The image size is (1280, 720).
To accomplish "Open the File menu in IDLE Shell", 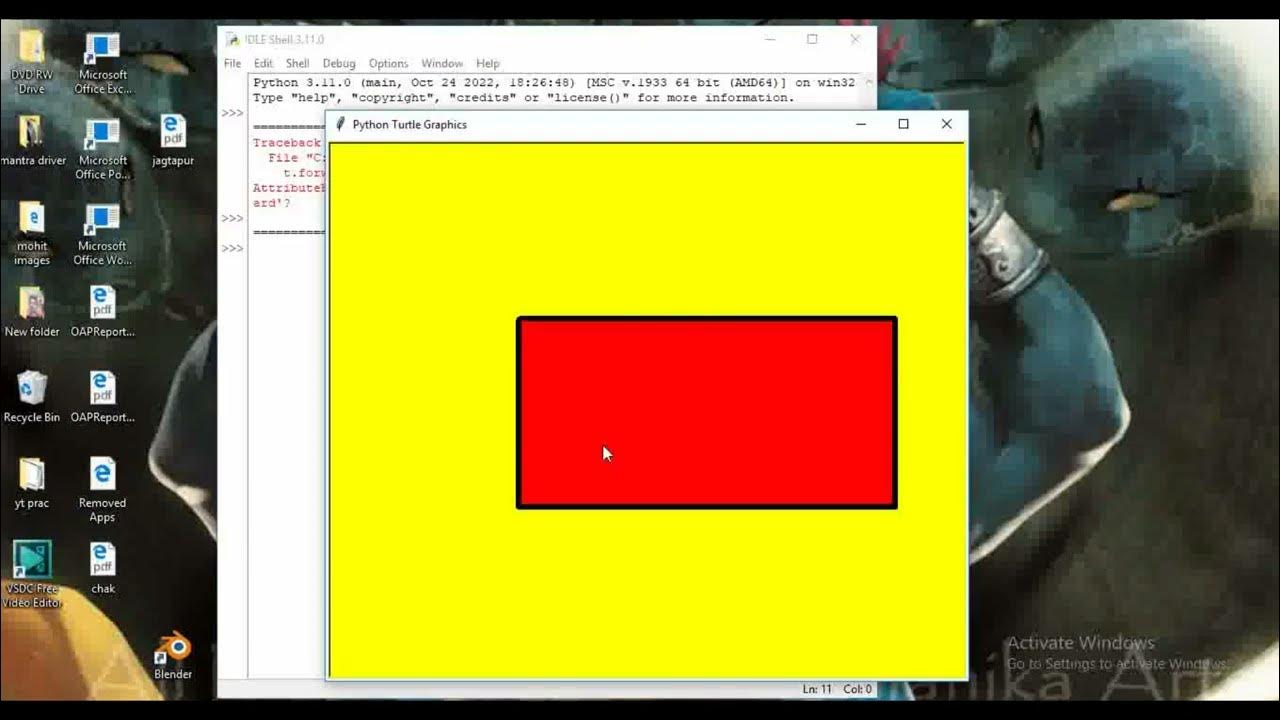I will pos(232,63).
